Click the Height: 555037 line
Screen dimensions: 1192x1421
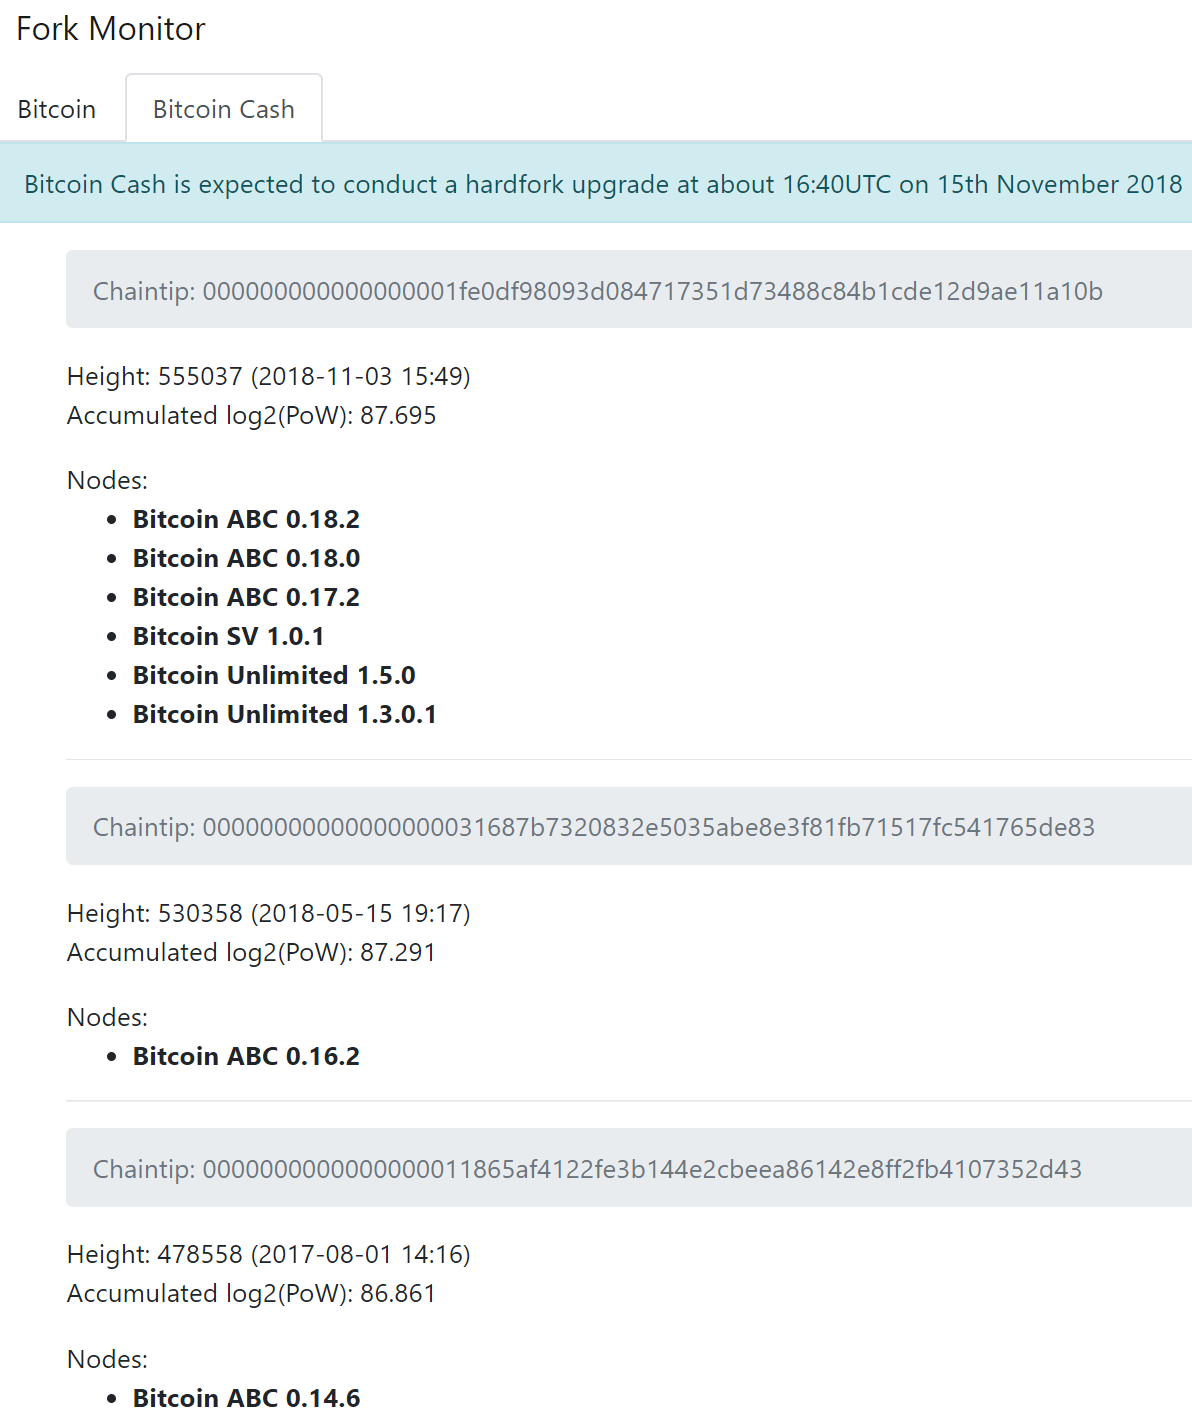[268, 376]
